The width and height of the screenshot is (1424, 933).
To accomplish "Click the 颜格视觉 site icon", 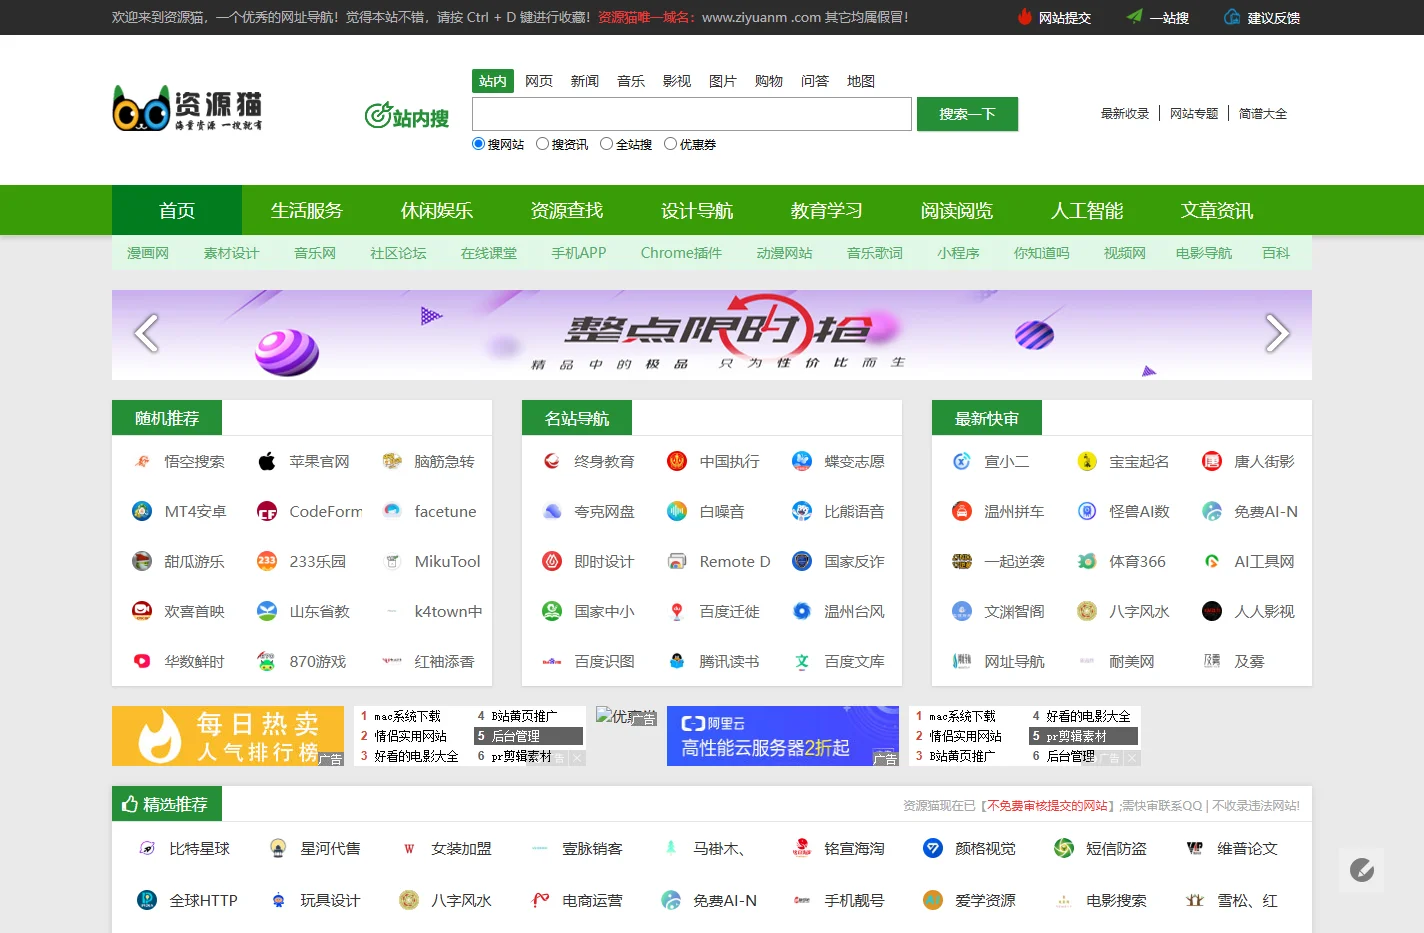I will pyautogui.click(x=933, y=848).
